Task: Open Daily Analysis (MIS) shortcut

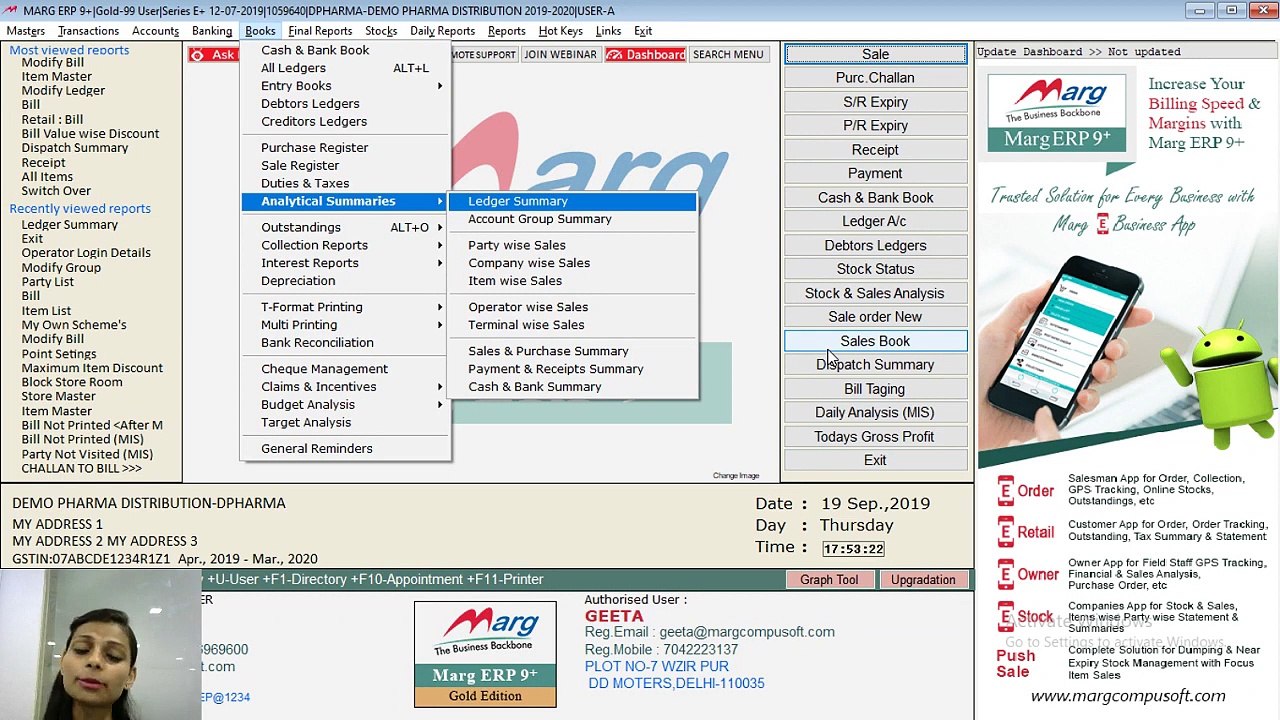Action: point(875,413)
